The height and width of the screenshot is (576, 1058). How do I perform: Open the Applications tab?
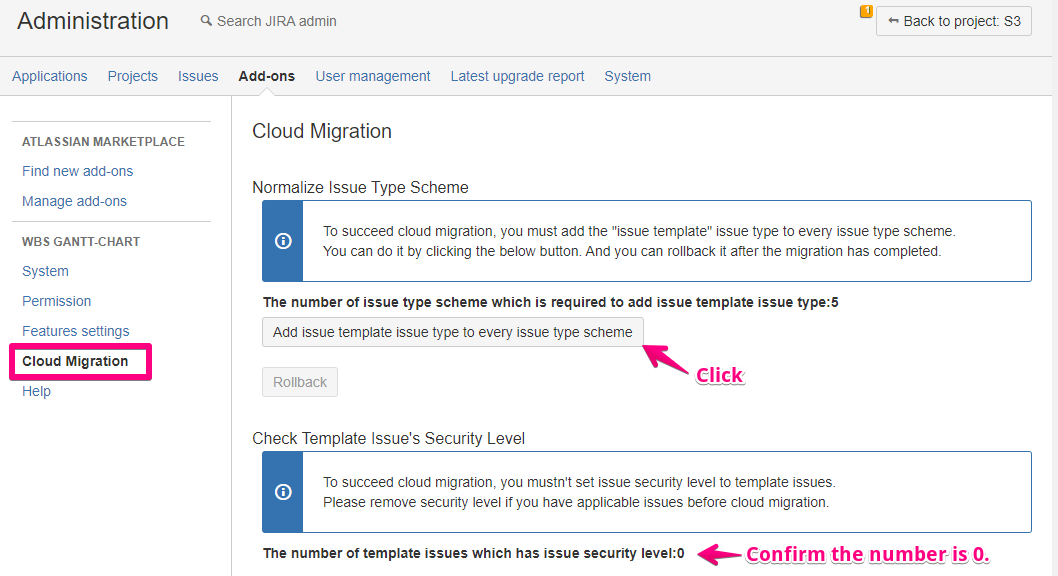(x=50, y=76)
